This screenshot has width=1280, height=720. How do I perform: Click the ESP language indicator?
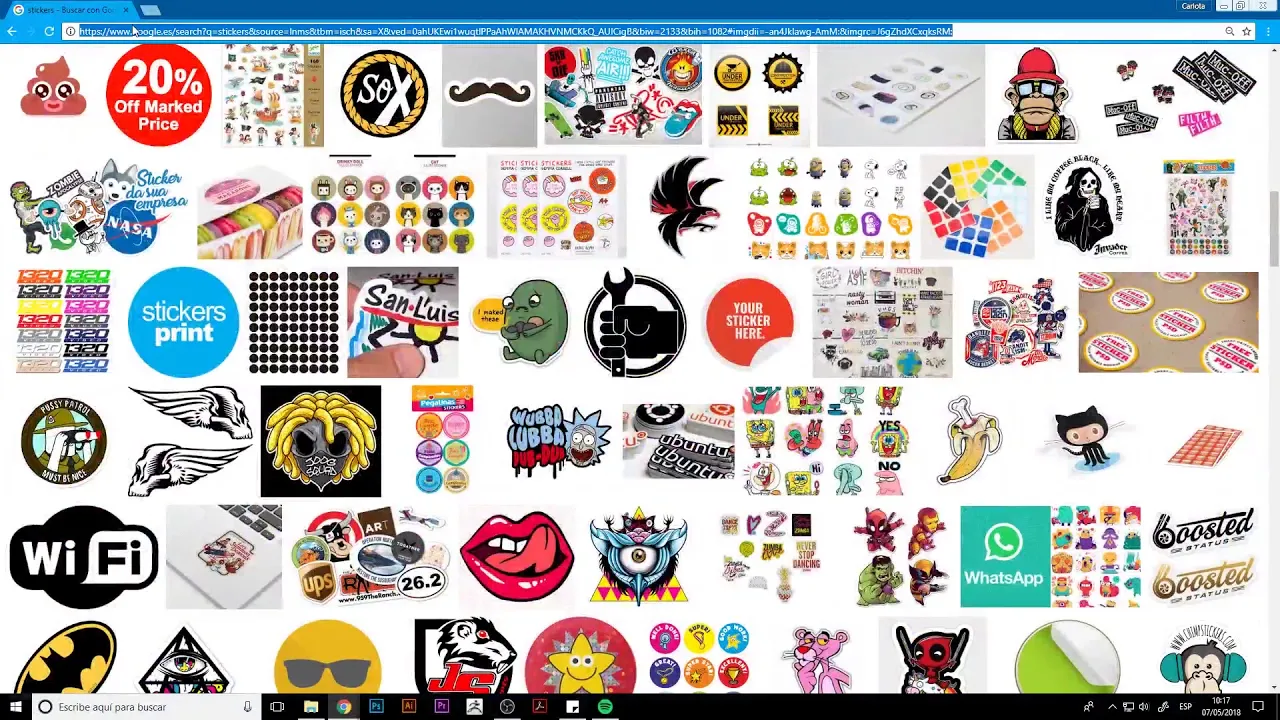[1185, 707]
